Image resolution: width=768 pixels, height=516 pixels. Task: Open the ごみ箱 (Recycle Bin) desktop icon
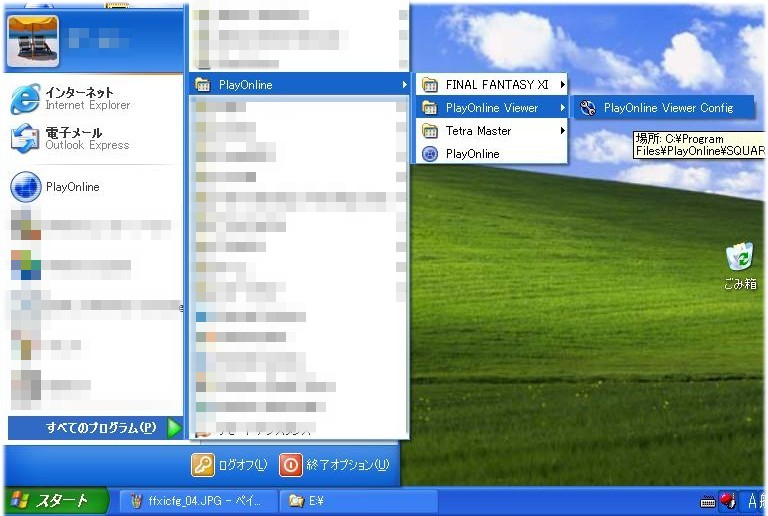click(740, 267)
